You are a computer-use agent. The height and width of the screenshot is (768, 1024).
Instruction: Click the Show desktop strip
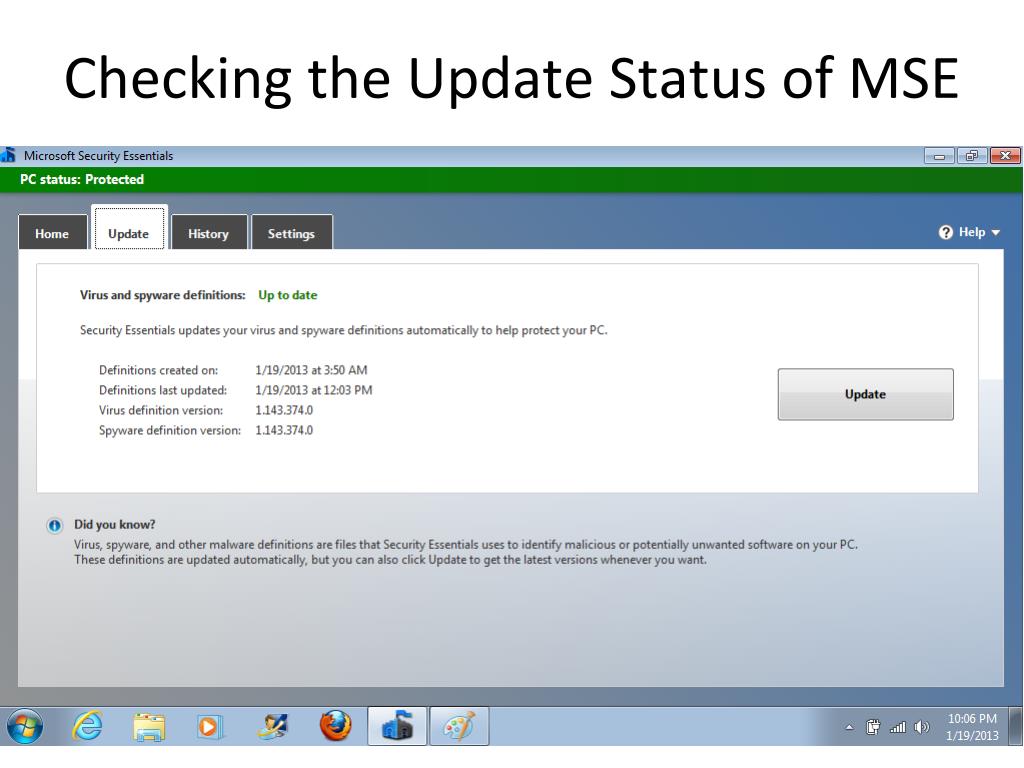pos(1016,726)
